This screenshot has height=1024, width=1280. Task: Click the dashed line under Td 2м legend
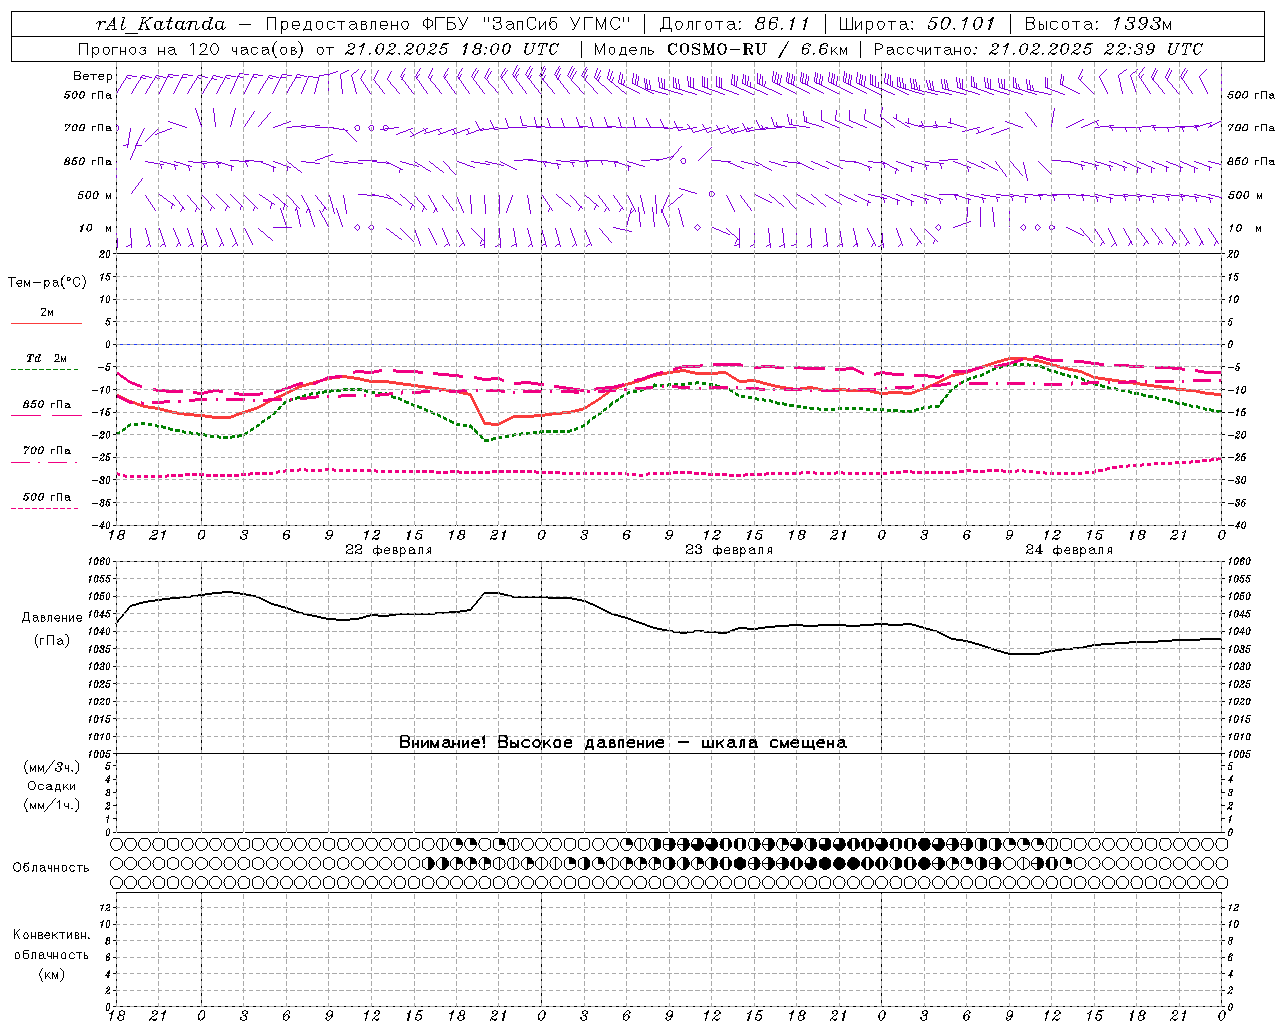tap(45, 370)
